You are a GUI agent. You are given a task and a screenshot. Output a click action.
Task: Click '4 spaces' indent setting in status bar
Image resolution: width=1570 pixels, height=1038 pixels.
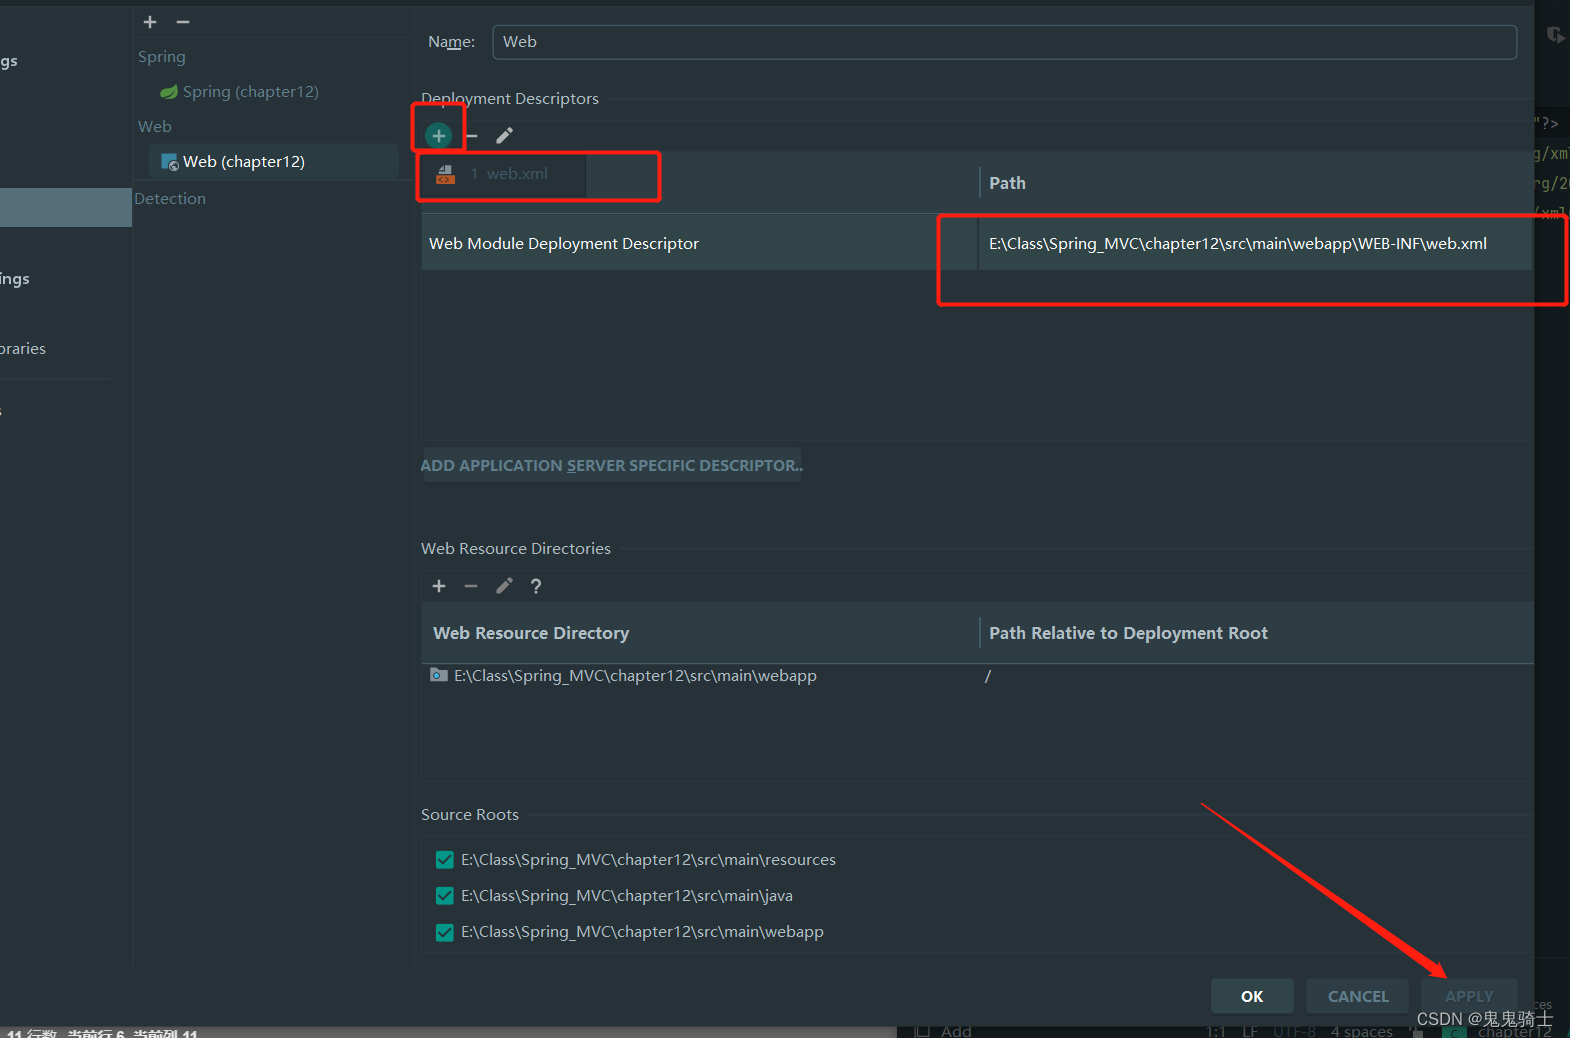click(1361, 1031)
